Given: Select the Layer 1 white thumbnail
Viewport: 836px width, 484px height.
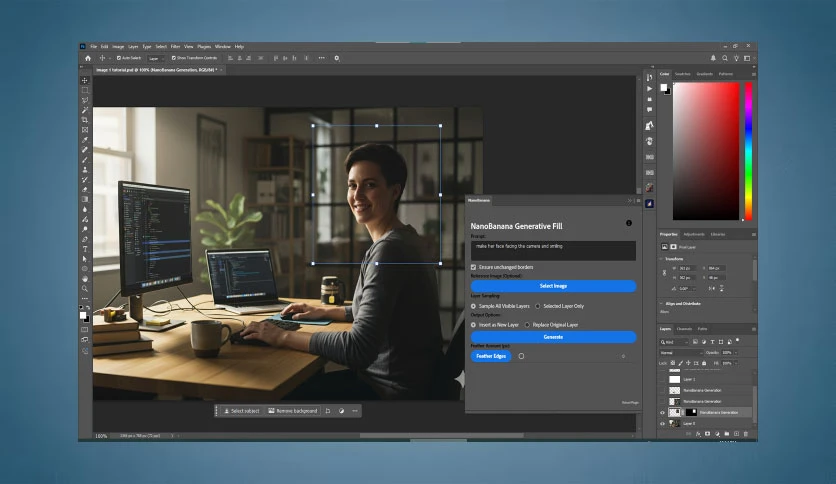Looking at the screenshot, I should 674,380.
